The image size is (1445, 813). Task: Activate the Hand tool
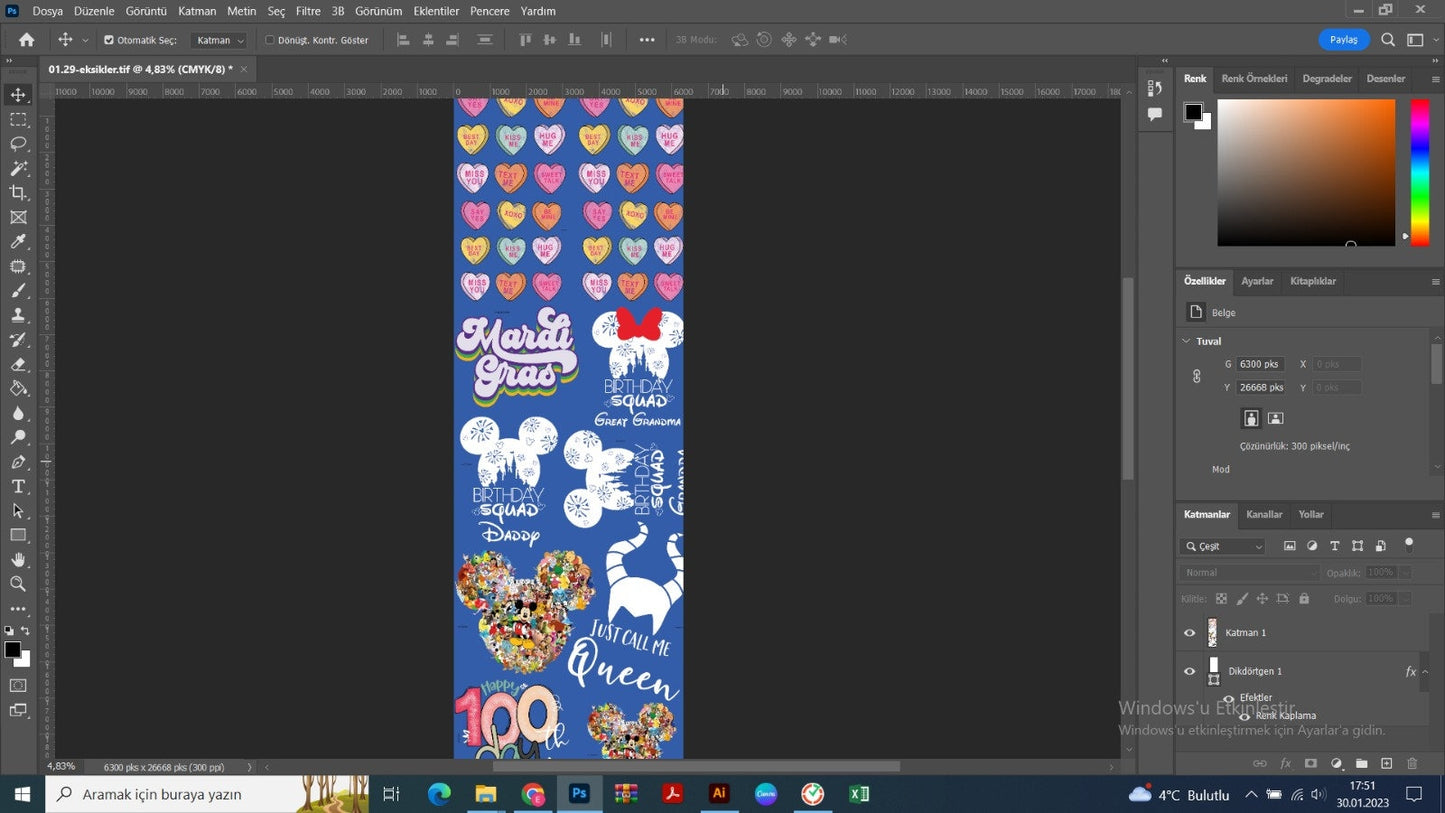[18, 560]
